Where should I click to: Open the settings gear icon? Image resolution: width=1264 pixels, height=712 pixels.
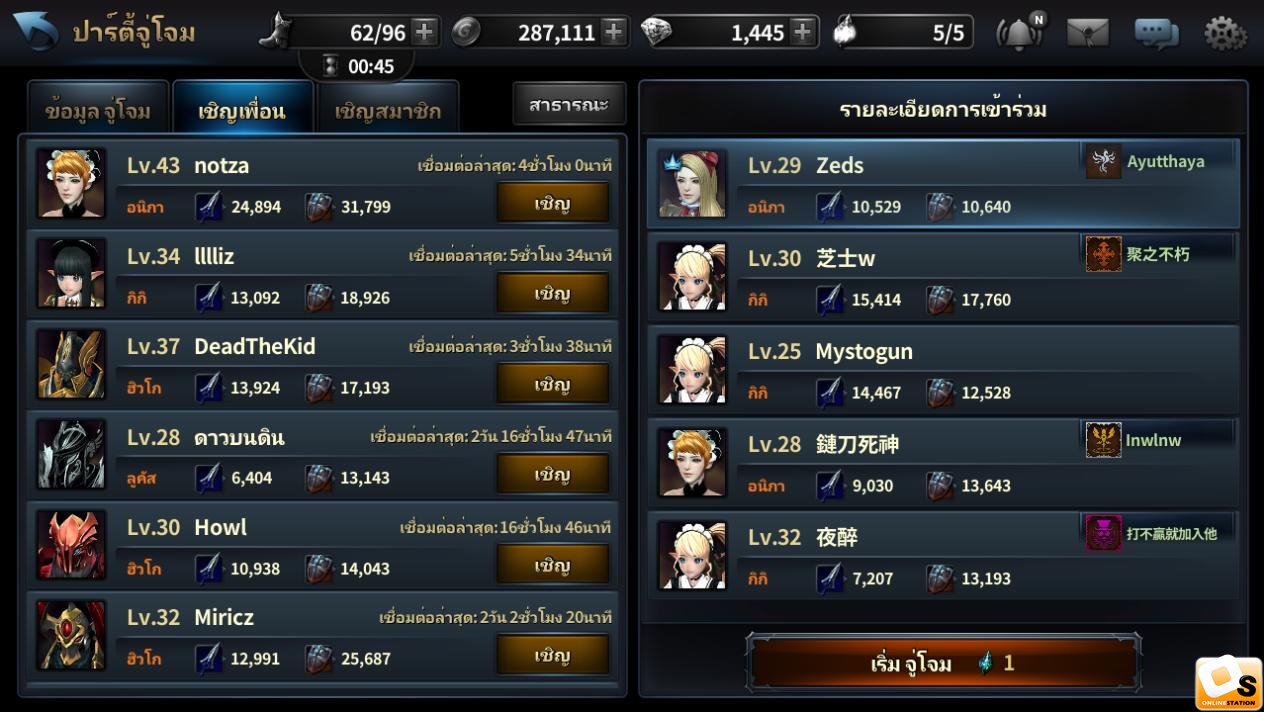(x=1225, y=33)
